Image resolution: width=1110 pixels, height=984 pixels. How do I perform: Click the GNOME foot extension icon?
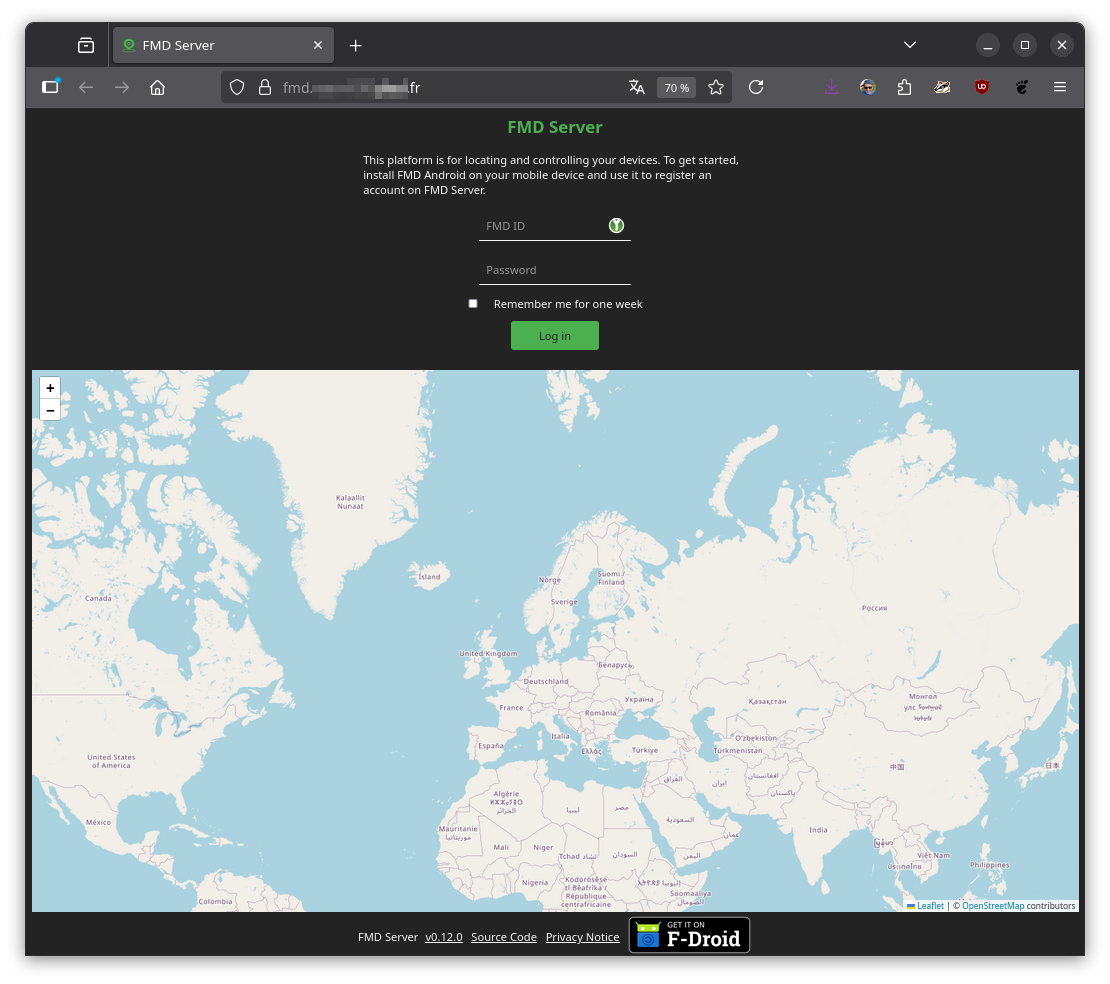[1021, 87]
